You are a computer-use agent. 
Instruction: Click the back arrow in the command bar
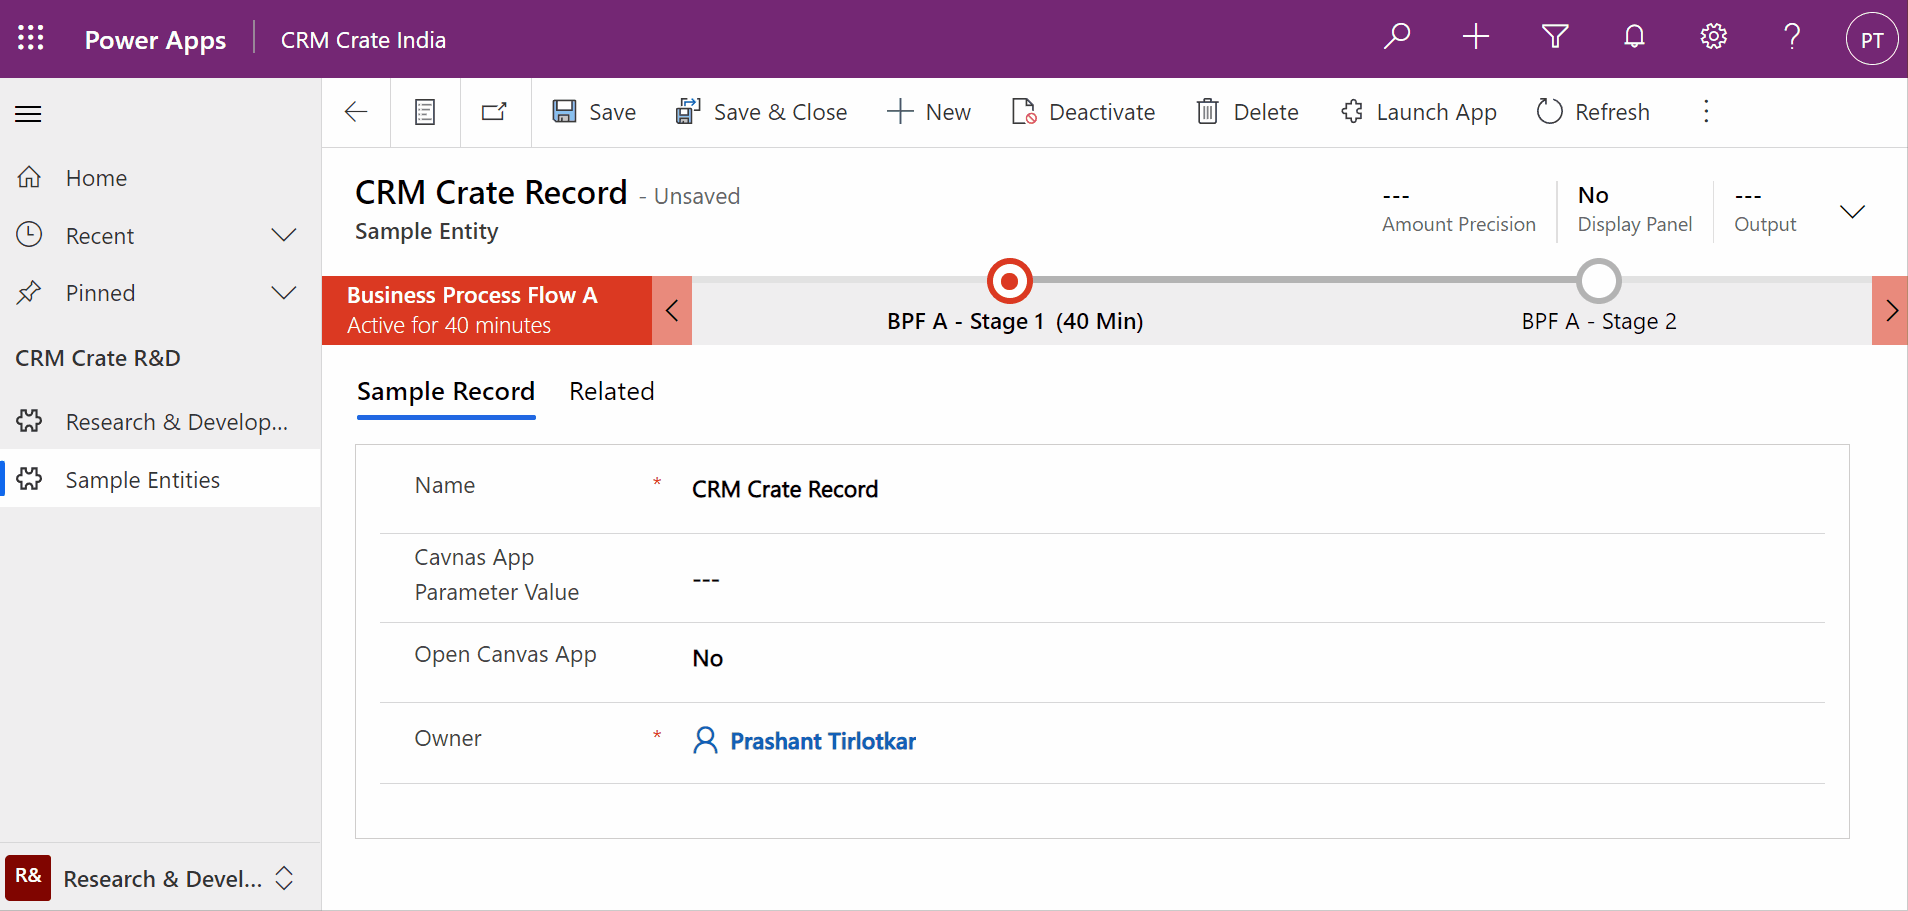[x=356, y=112]
